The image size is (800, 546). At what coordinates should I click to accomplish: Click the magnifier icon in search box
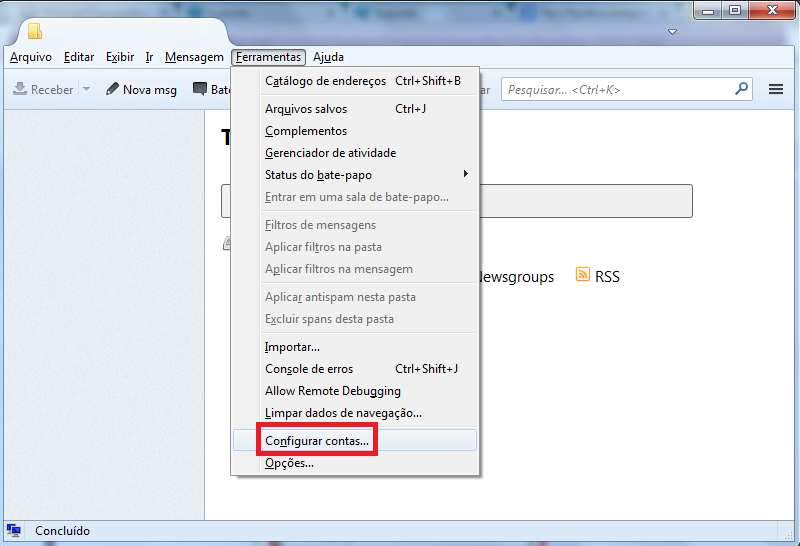pos(741,89)
